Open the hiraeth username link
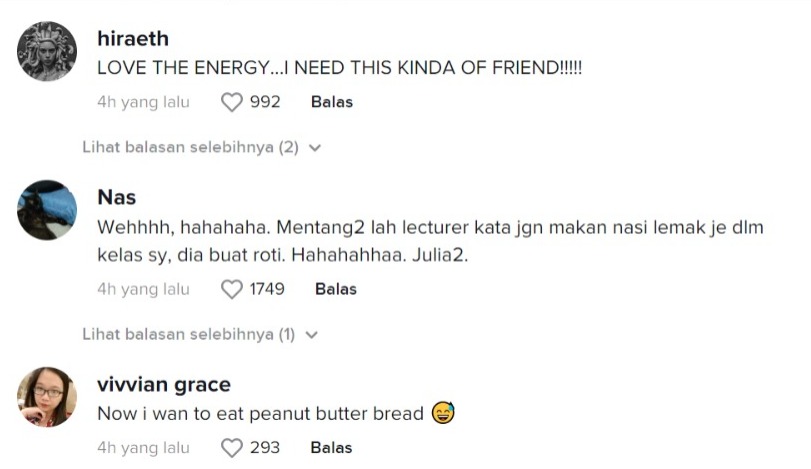This screenshot has width=811, height=469. 133,39
